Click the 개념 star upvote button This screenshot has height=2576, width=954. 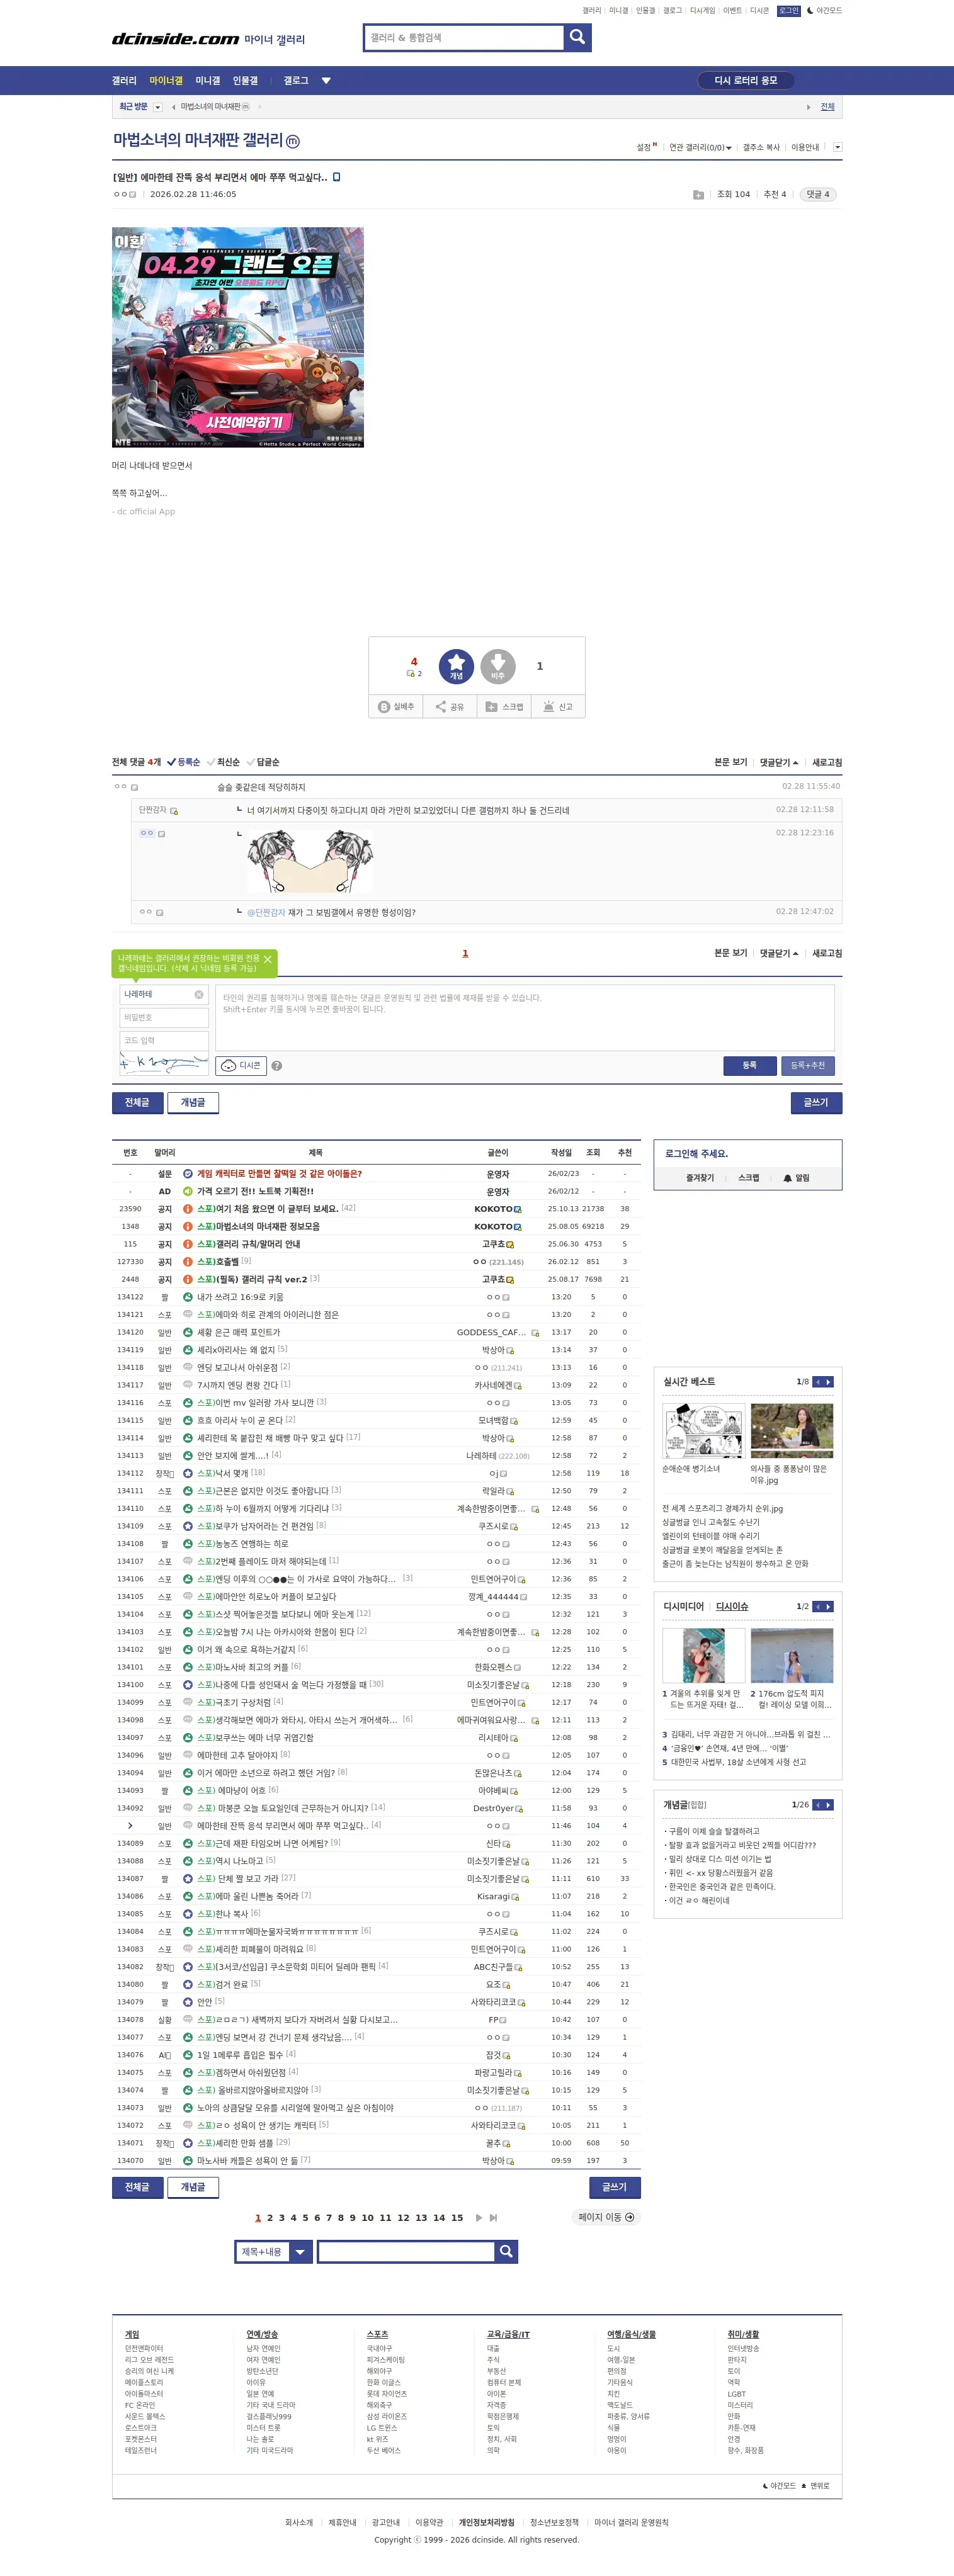coord(456,666)
